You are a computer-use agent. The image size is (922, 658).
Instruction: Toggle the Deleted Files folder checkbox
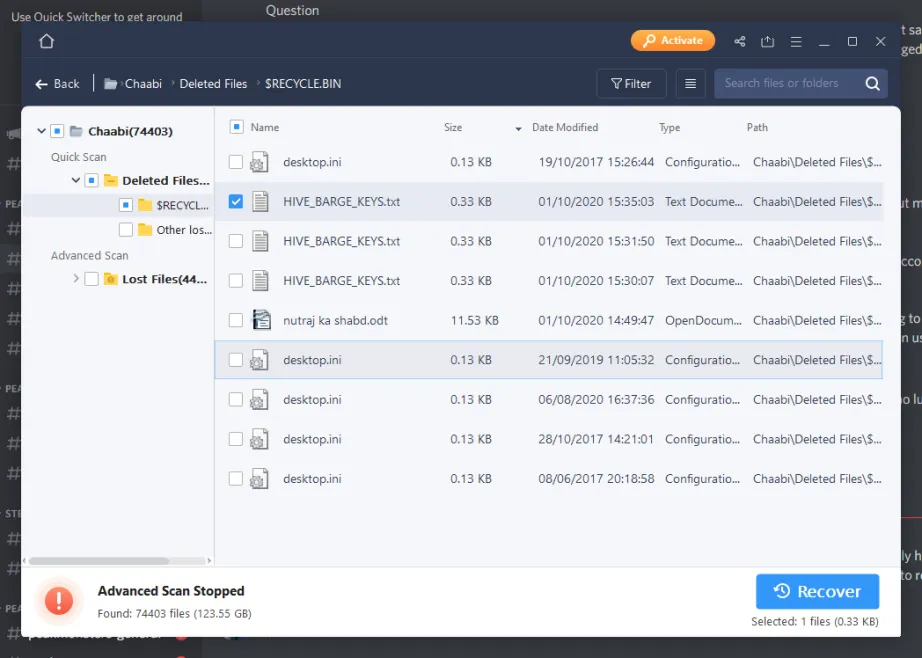tap(91, 180)
